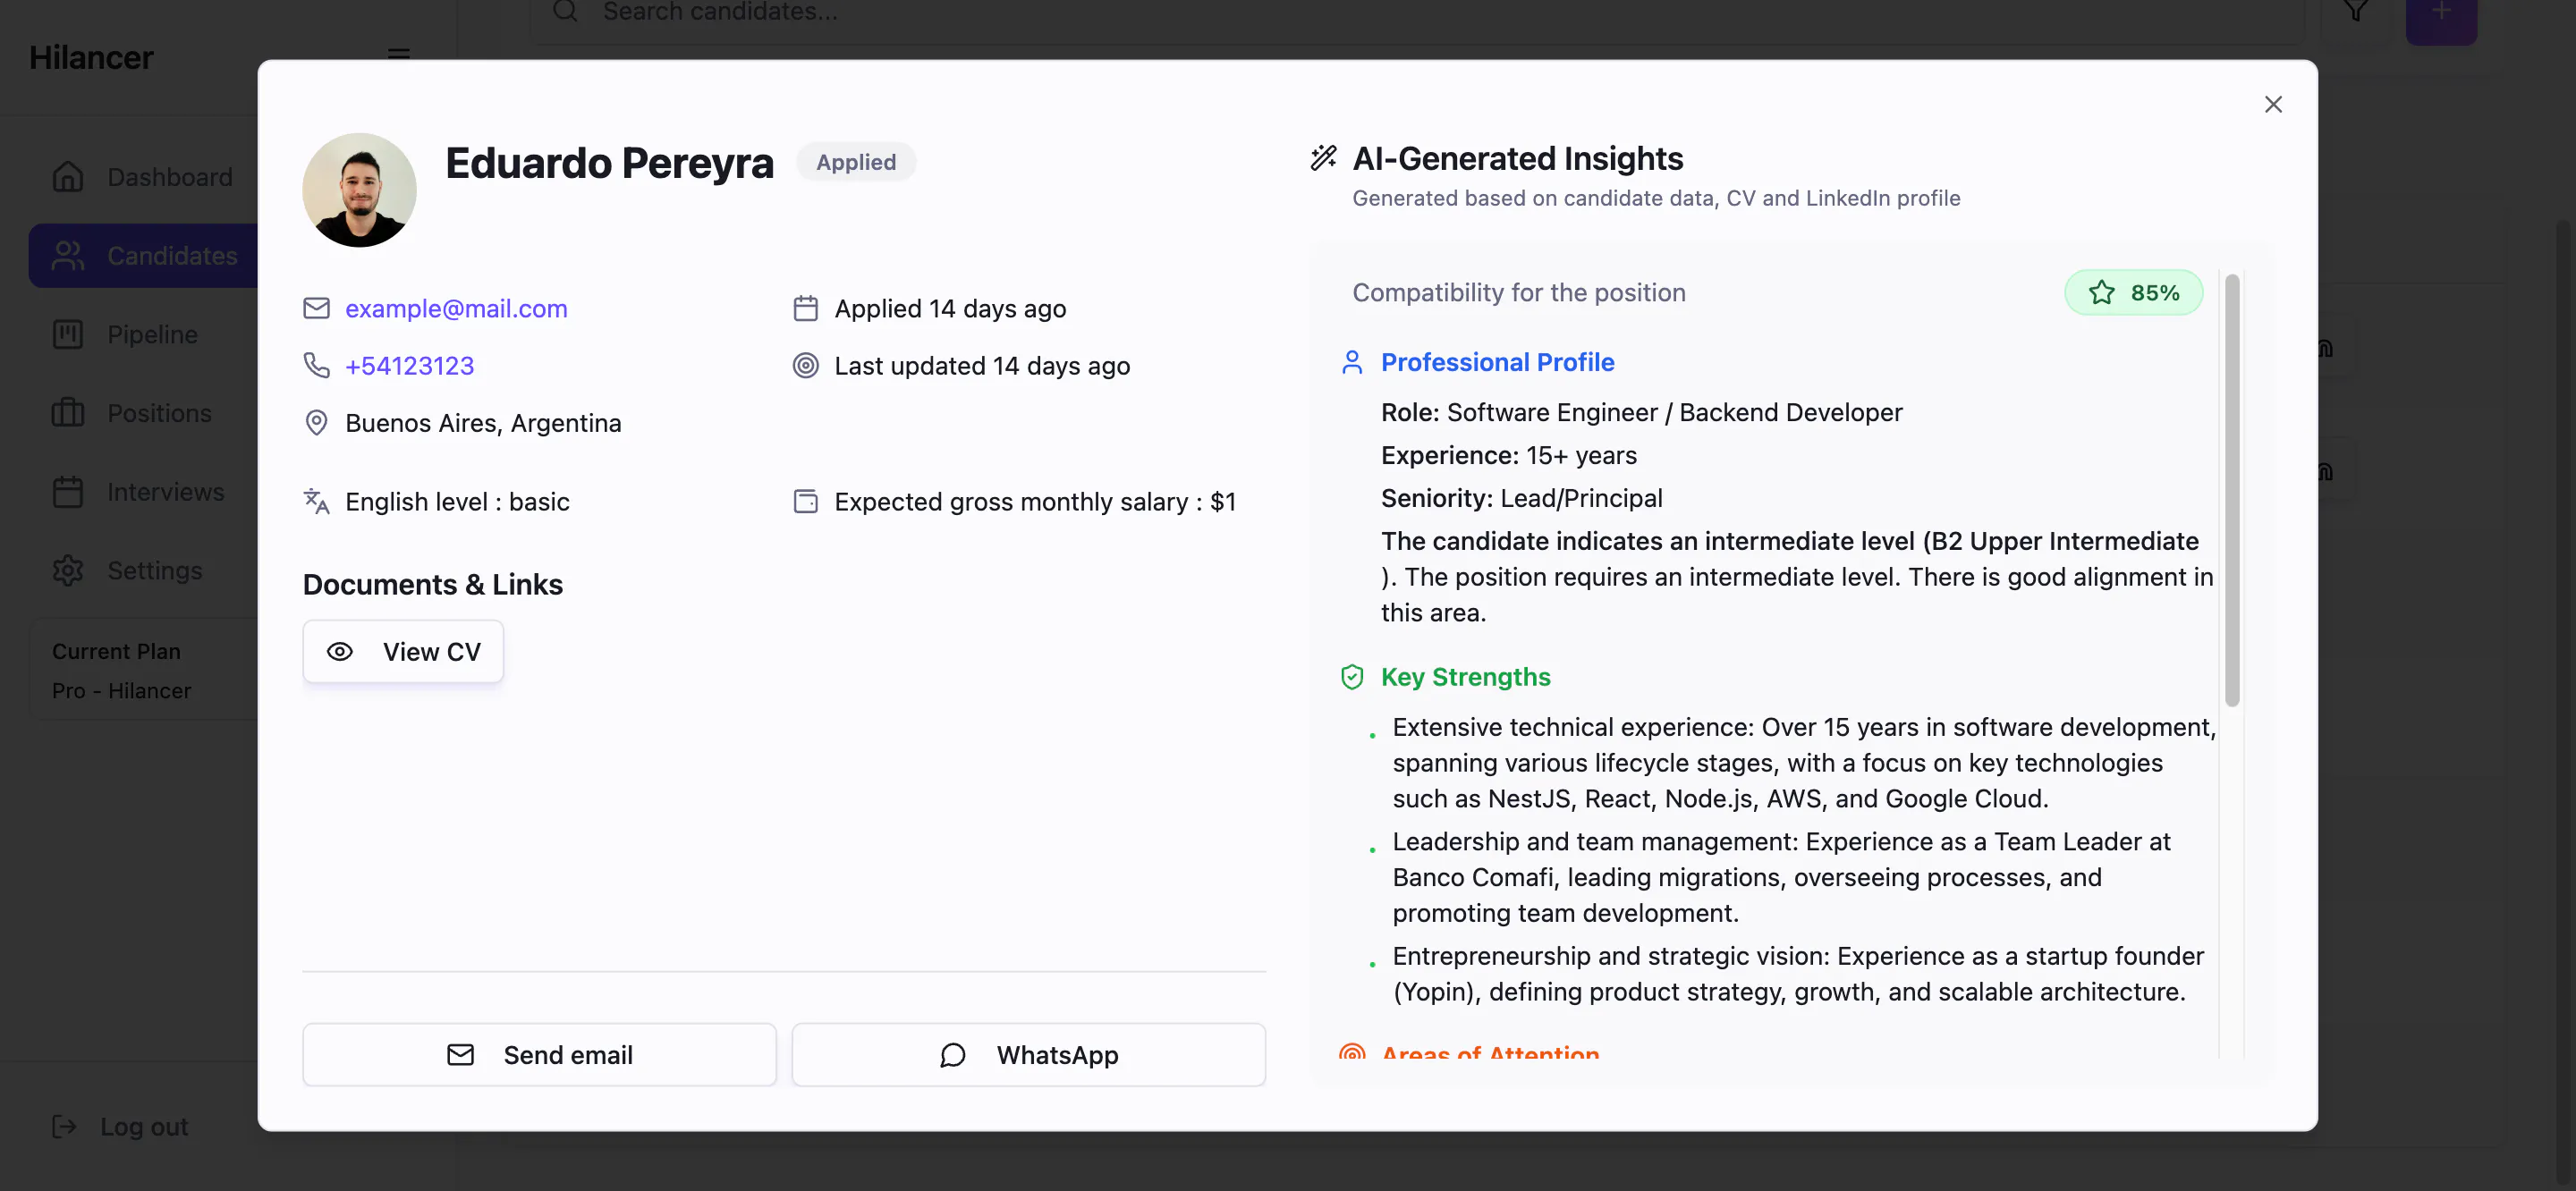Select the Buenos Aires, Argentina location text
Screen dimensions: 2576x1191
(x=483, y=423)
